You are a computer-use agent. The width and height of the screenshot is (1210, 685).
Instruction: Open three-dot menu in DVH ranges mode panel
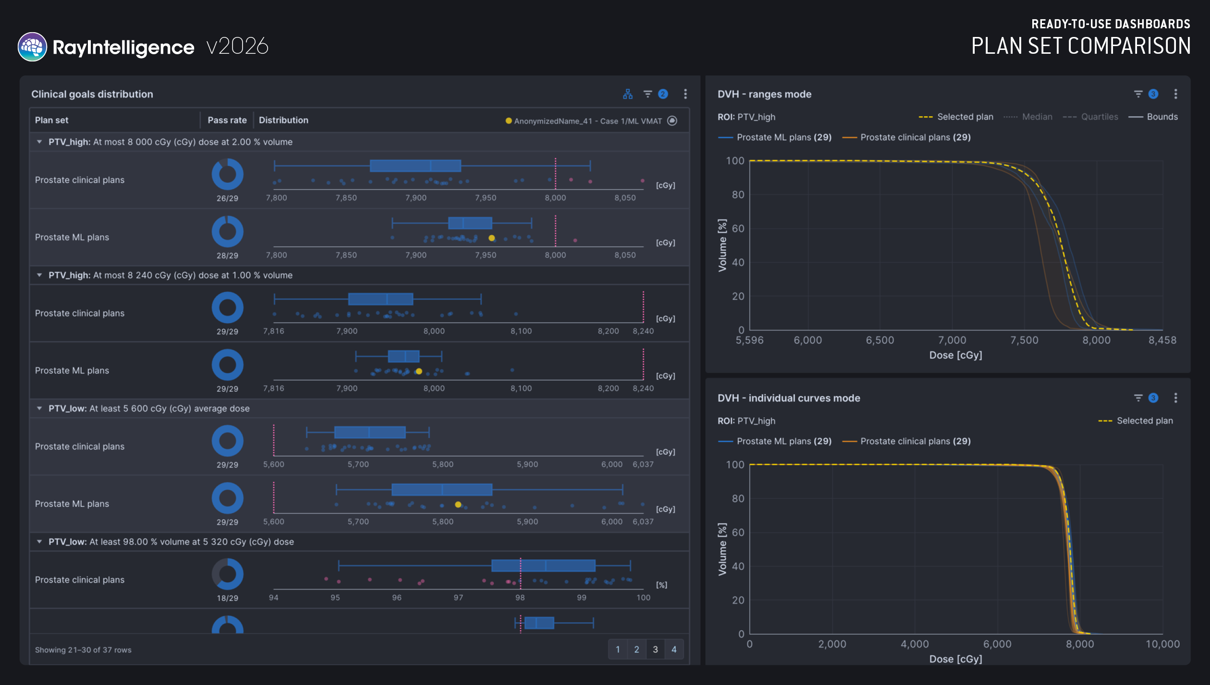coord(1176,94)
